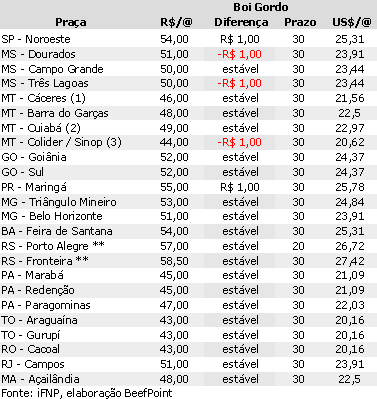
Task: Click the MT - Cáceres (1) label
Action: point(43,98)
